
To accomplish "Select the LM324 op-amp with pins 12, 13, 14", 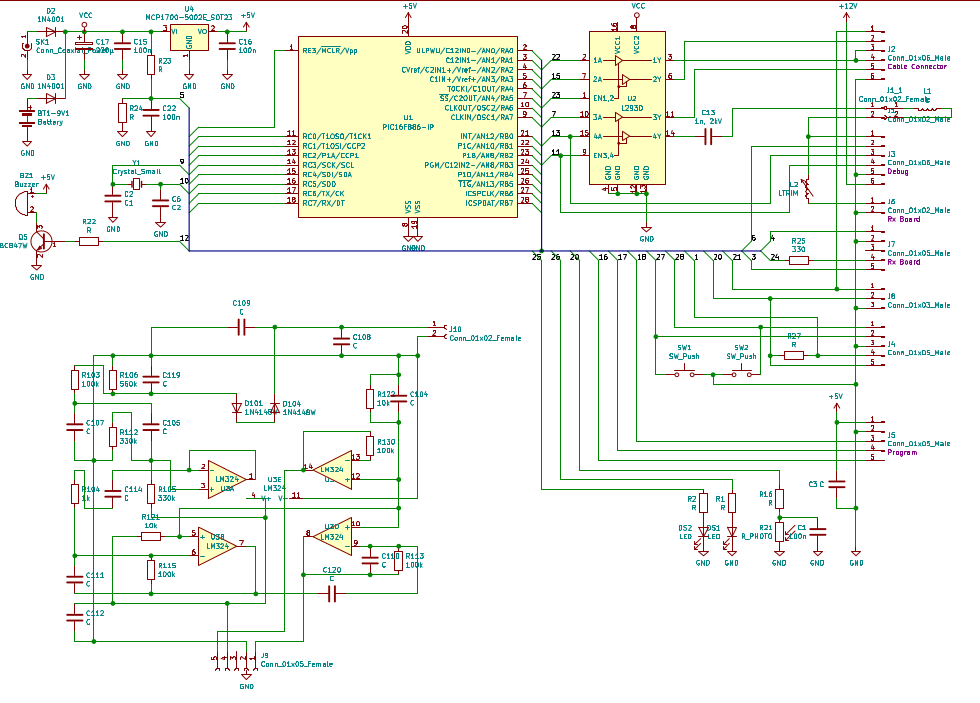I will pyautogui.click(x=332, y=470).
